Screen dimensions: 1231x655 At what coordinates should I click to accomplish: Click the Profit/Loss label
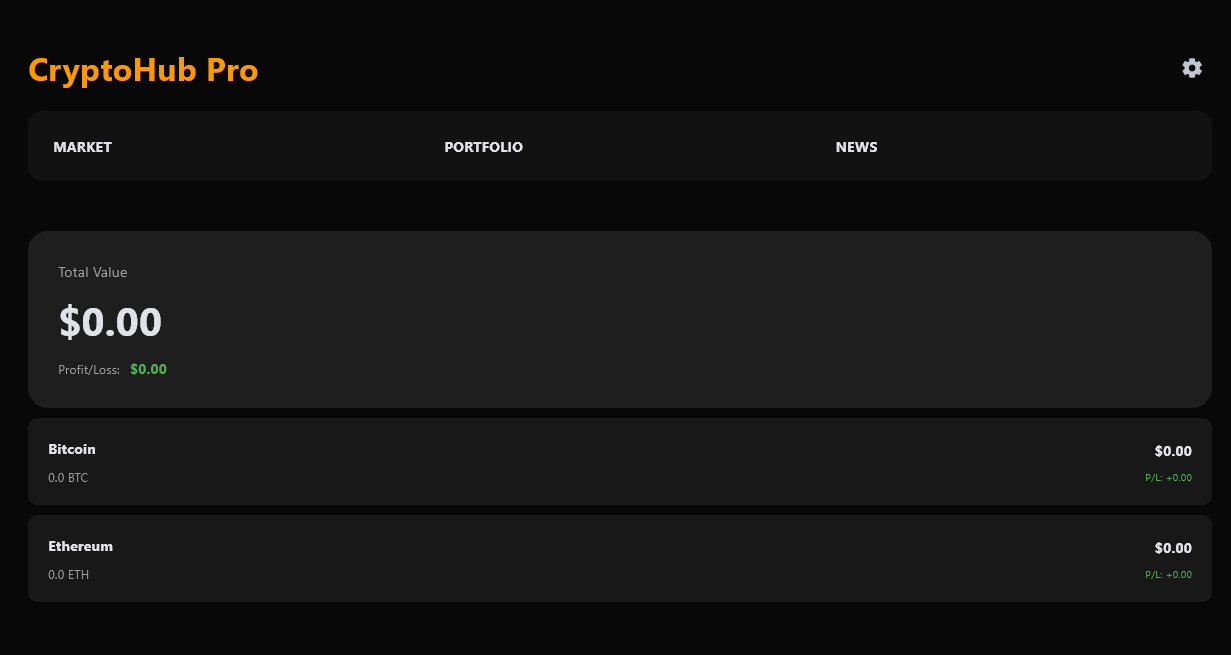coord(89,370)
